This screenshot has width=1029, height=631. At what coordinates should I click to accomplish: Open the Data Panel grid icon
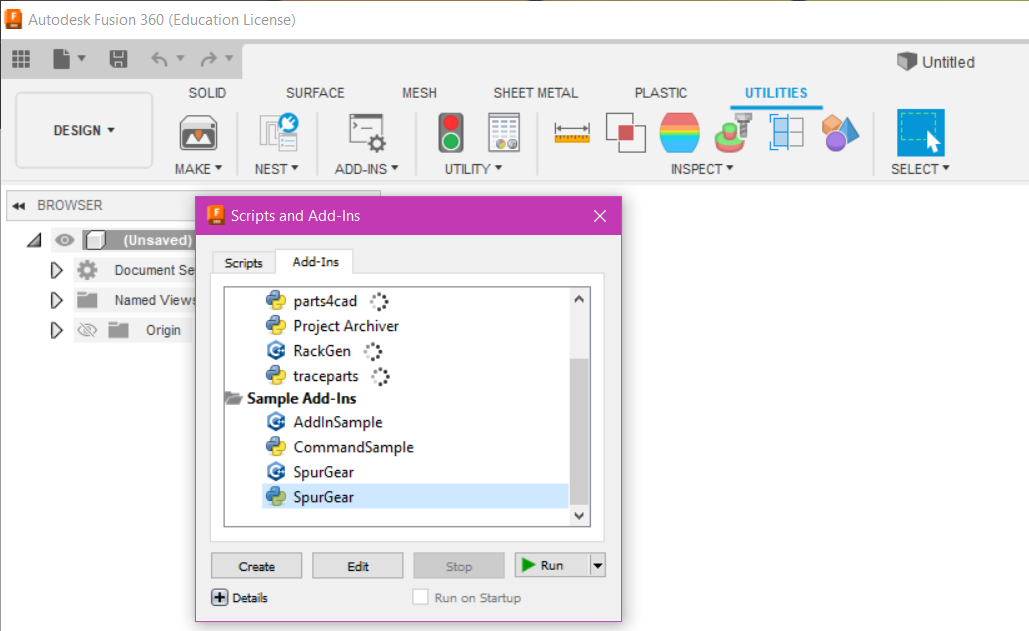21,59
